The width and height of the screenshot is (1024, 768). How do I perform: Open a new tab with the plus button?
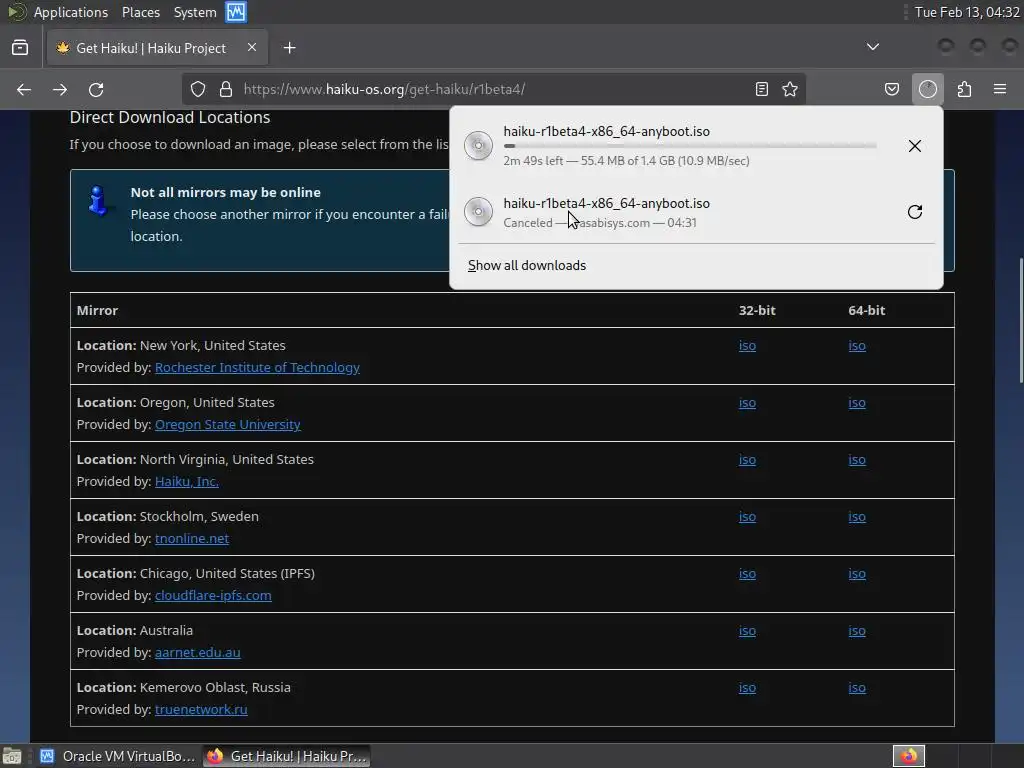pos(290,48)
